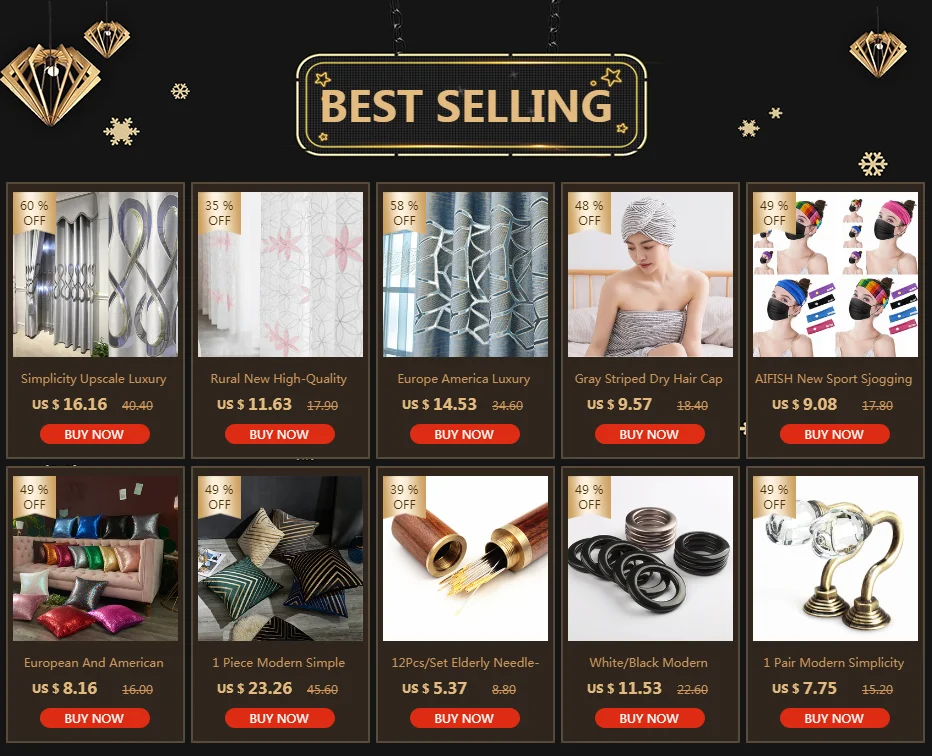Open the AIFISH New Sport Sjogging title
Image resolution: width=932 pixels, height=756 pixels.
coord(833,379)
